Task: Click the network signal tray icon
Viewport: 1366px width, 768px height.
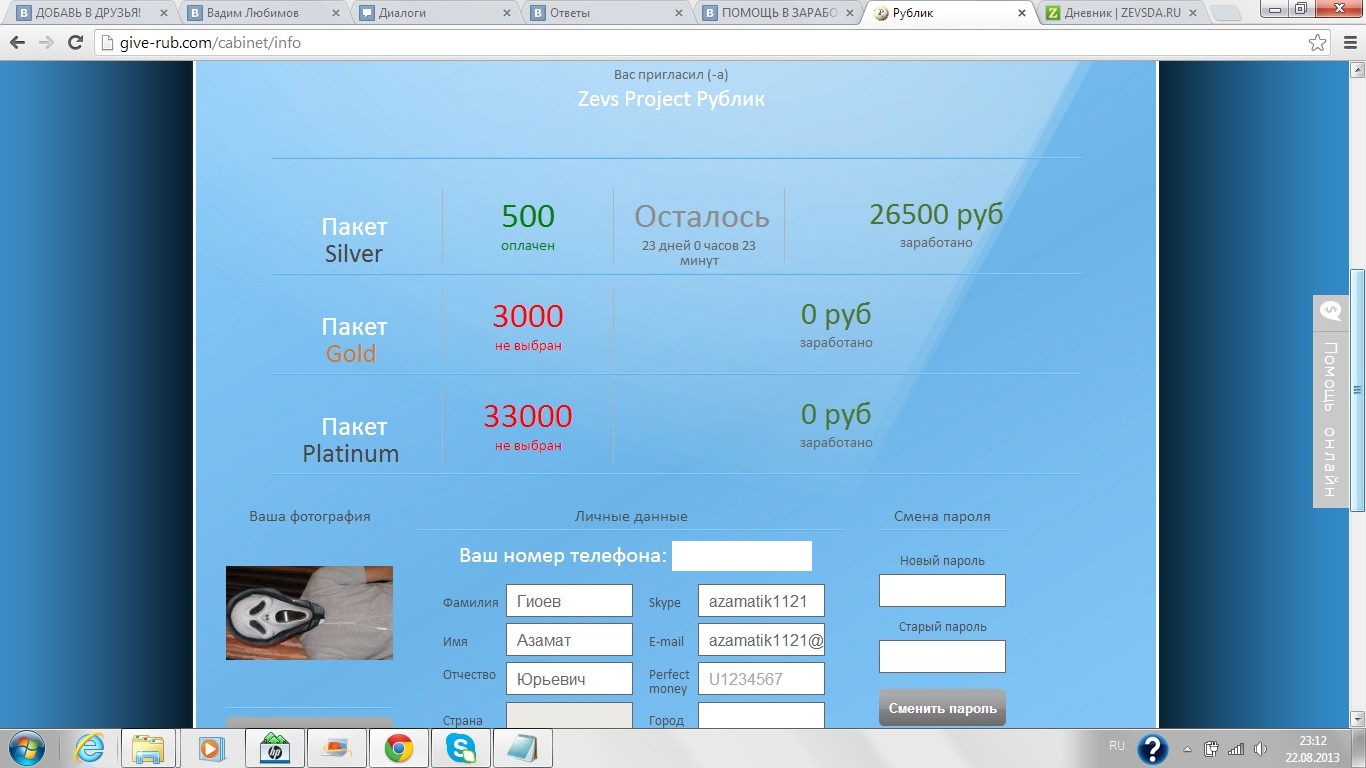Action: 1236,748
